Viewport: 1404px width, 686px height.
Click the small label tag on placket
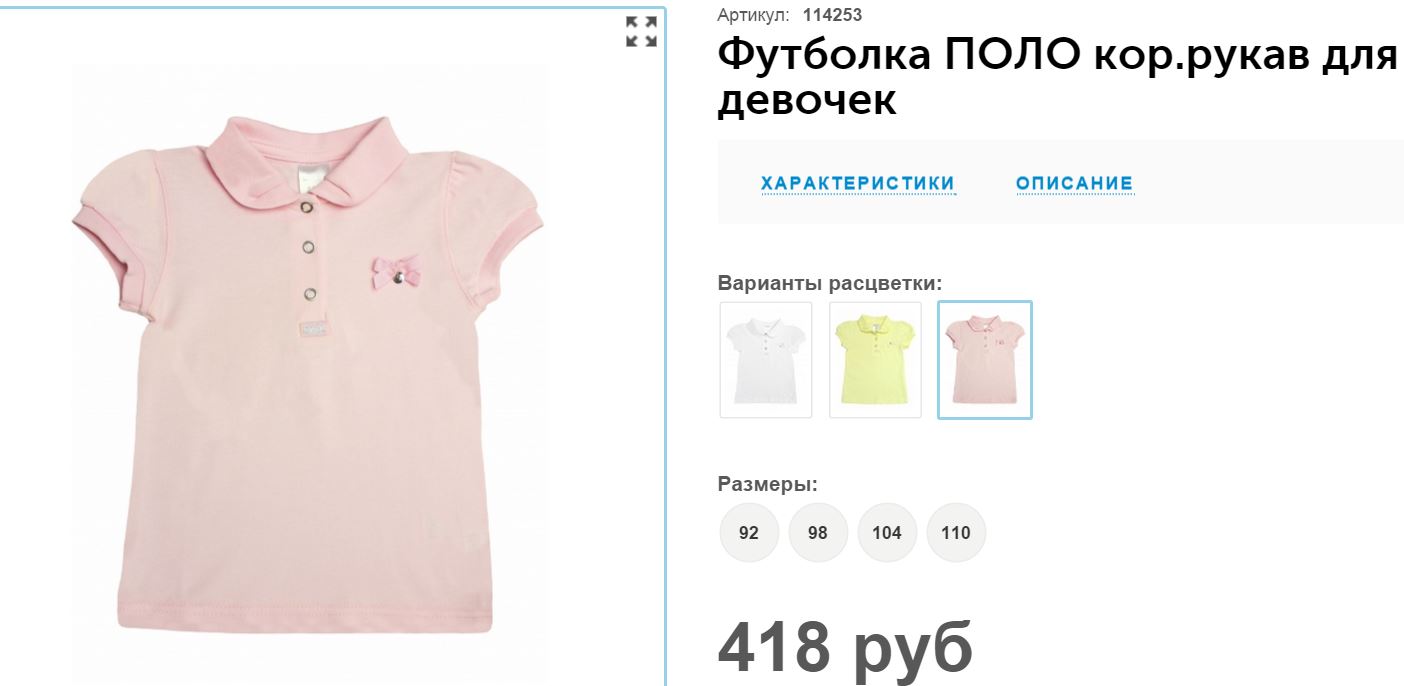click(x=315, y=329)
